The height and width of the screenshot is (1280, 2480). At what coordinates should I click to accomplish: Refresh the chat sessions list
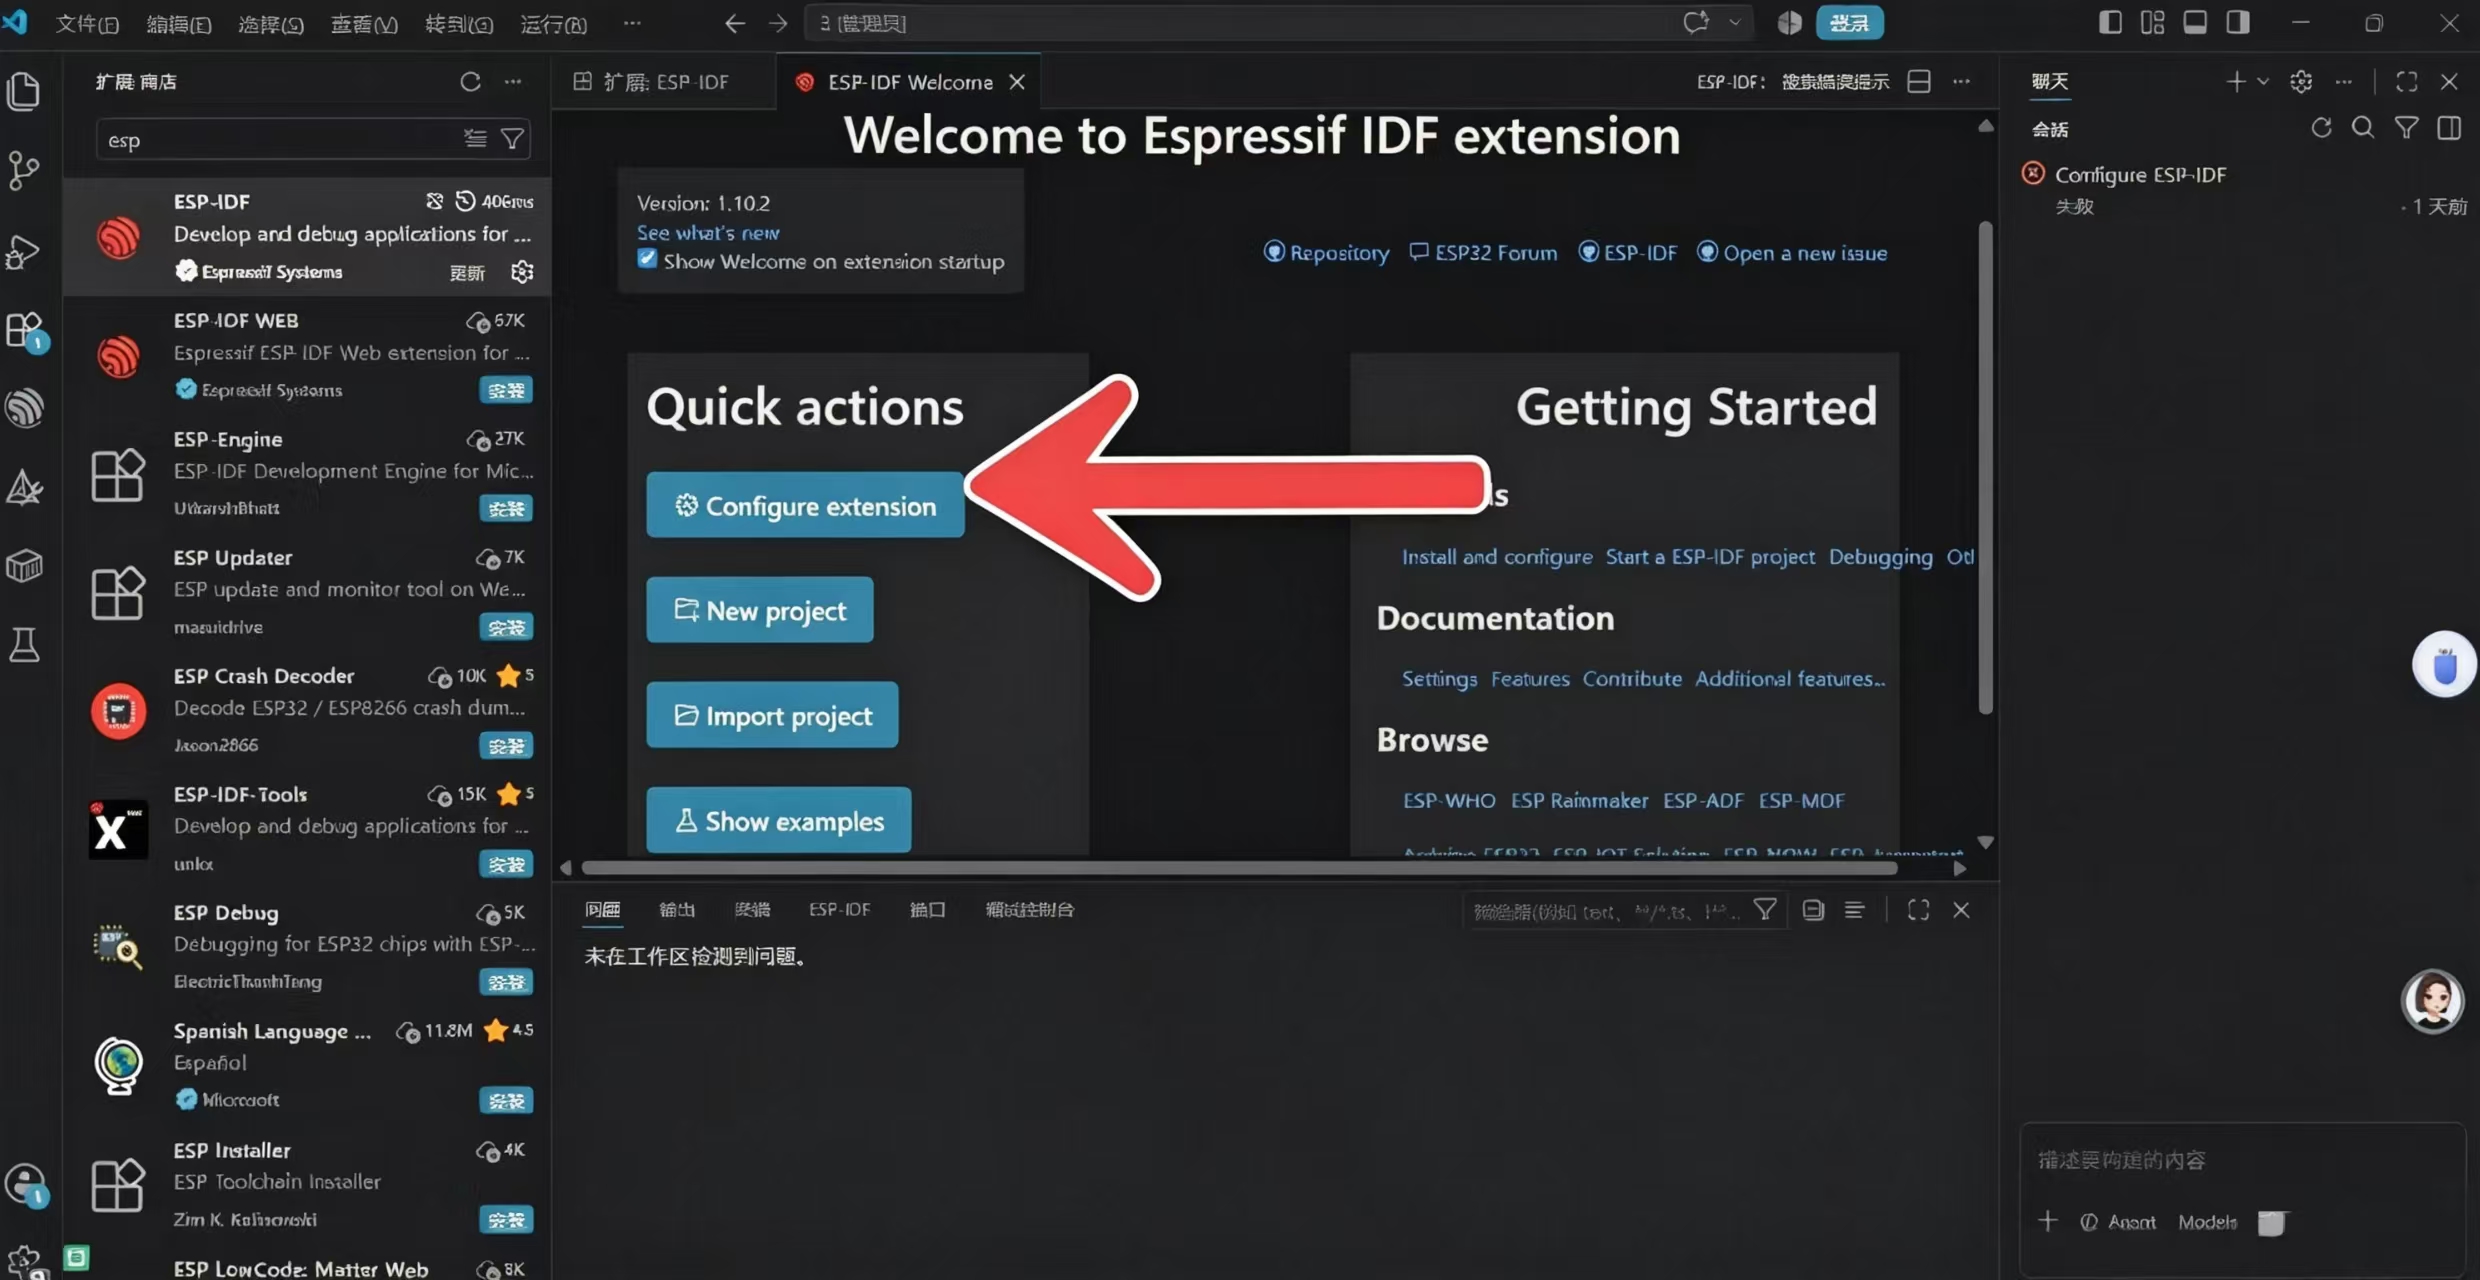pyautogui.click(x=2321, y=128)
